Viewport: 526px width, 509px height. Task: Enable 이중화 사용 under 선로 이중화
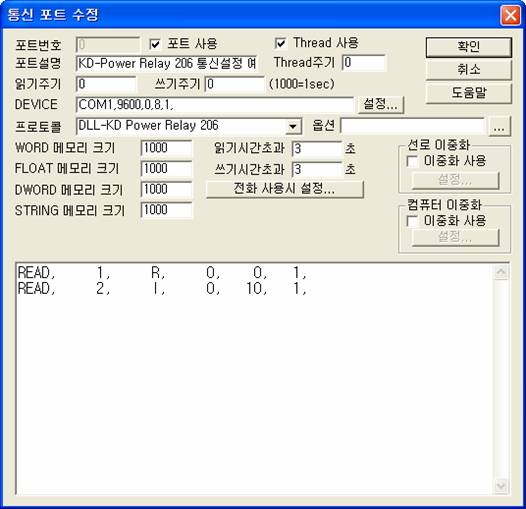pyautogui.click(x=412, y=161)
